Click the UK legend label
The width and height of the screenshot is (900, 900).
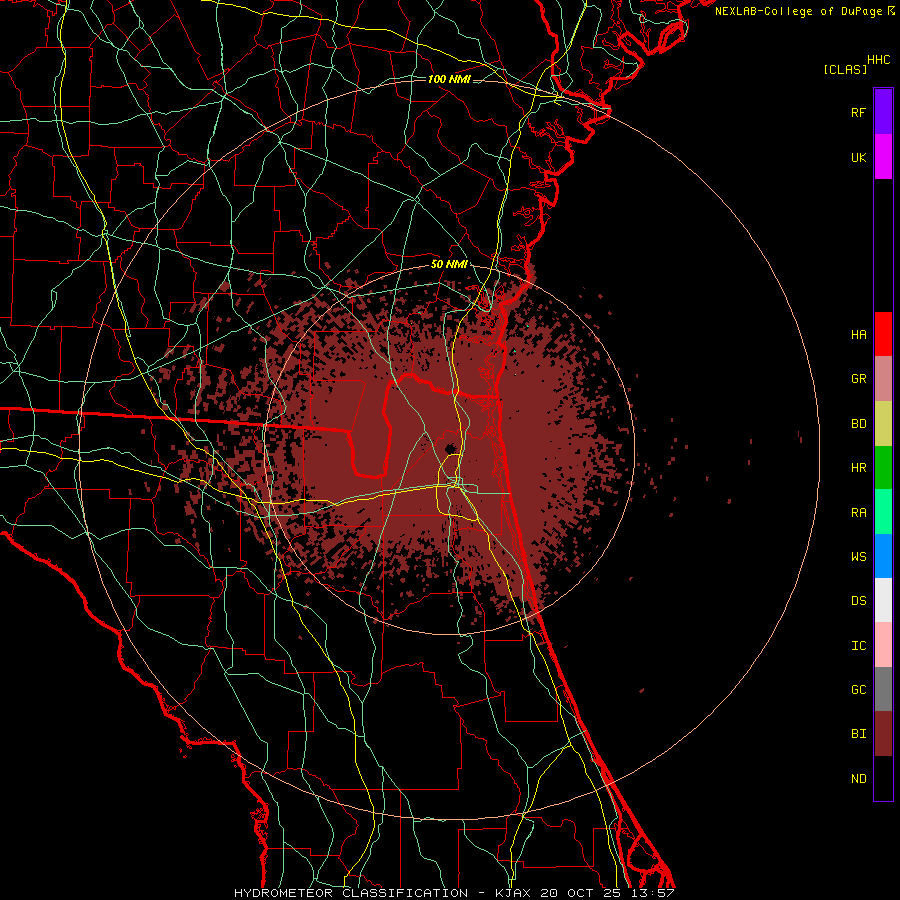pyautogui.click(x=858, y=157)
